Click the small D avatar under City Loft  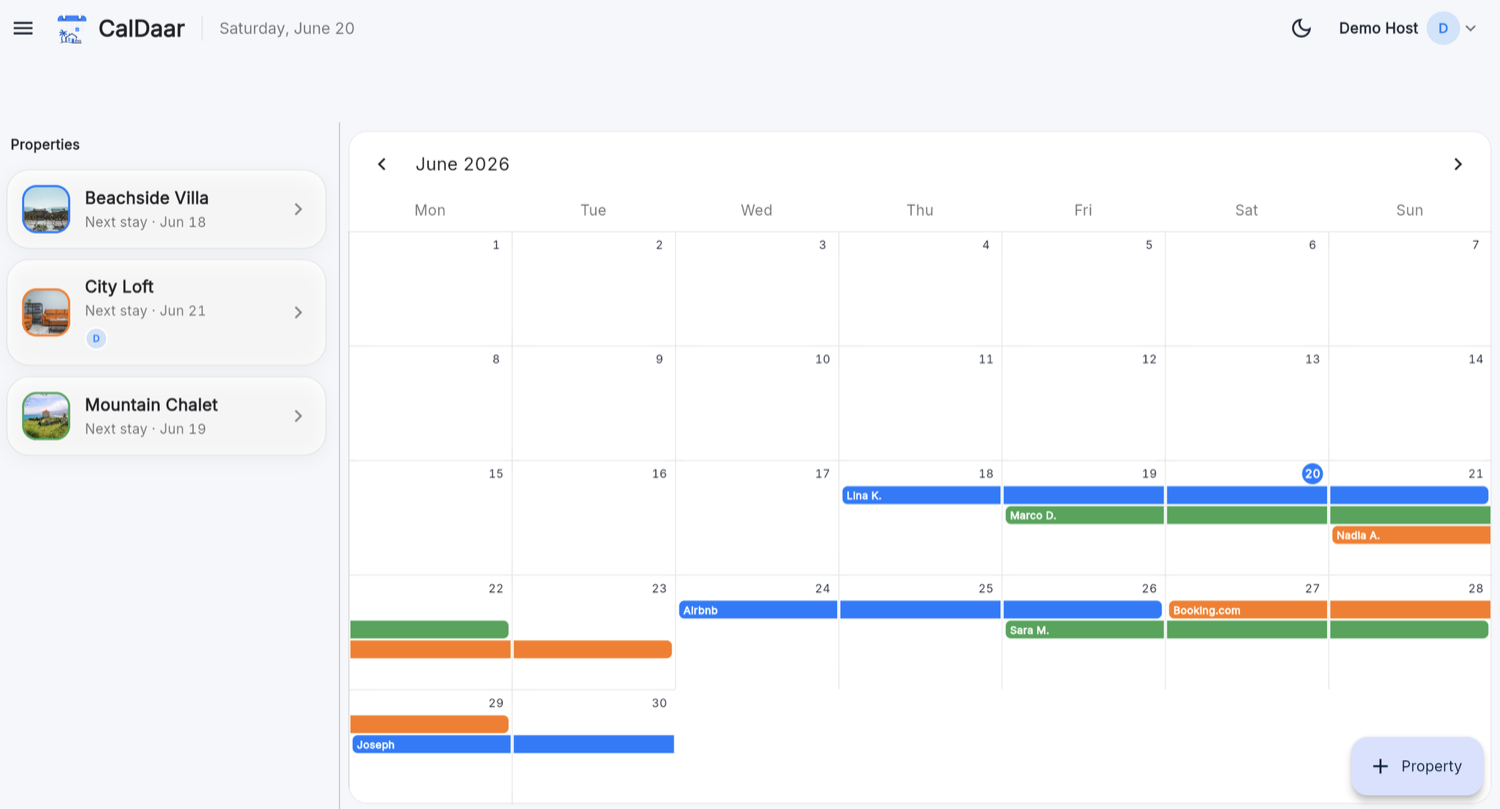[96, 338]
